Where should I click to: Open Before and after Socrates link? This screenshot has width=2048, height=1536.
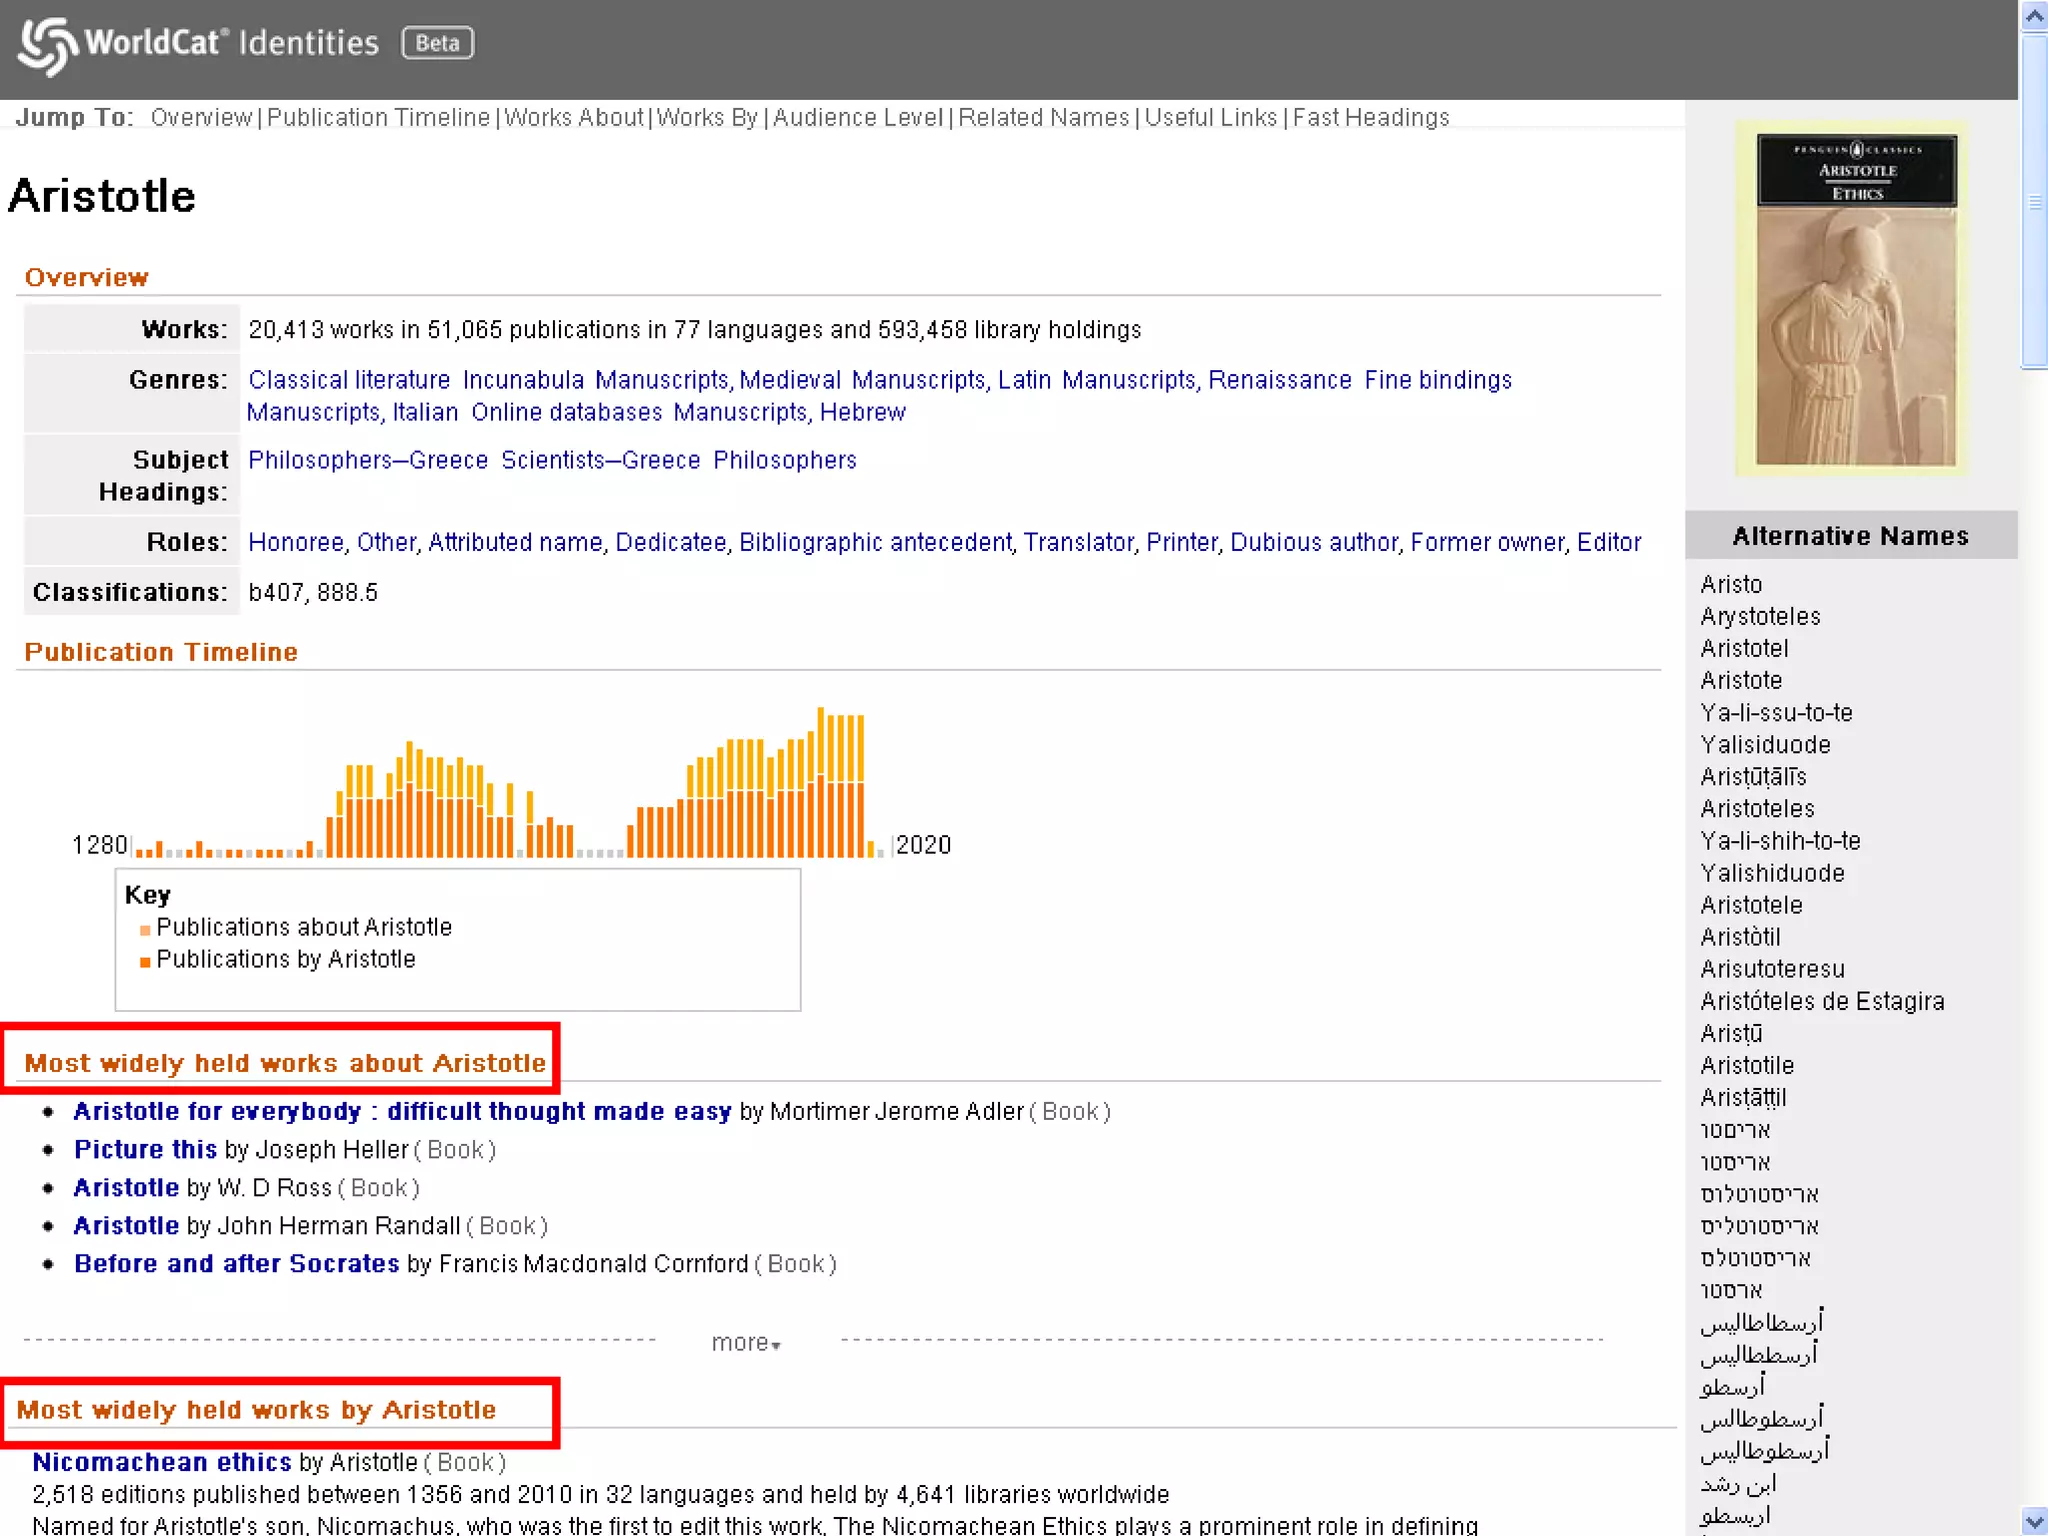236,1264
